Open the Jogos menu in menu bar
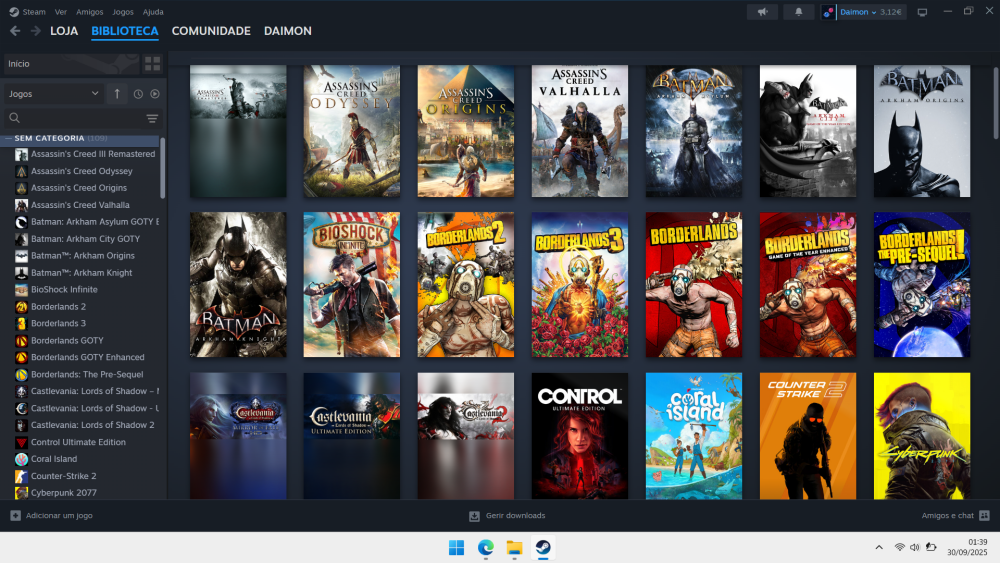The image size is (1000, 563). [x=122, y=11]
